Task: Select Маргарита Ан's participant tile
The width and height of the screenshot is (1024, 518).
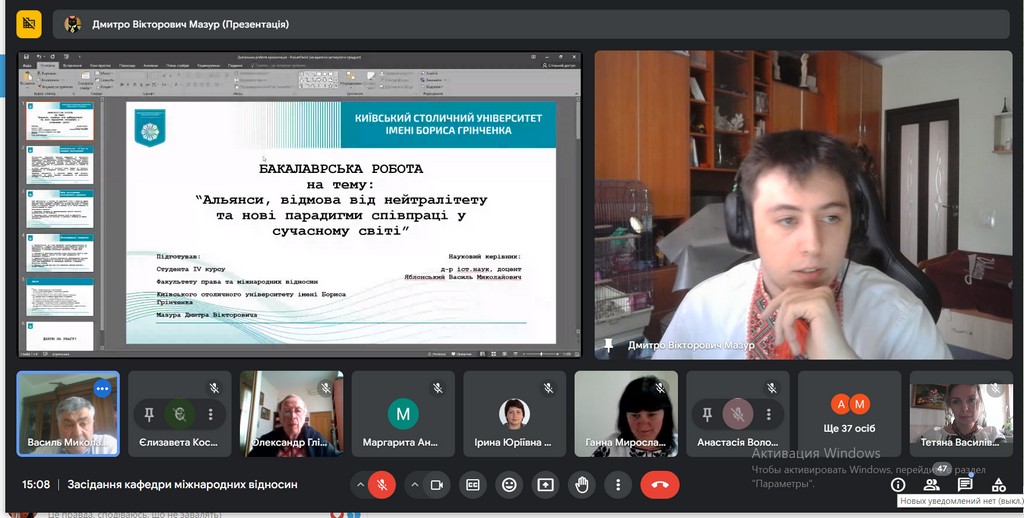Action: pos(403,414)
